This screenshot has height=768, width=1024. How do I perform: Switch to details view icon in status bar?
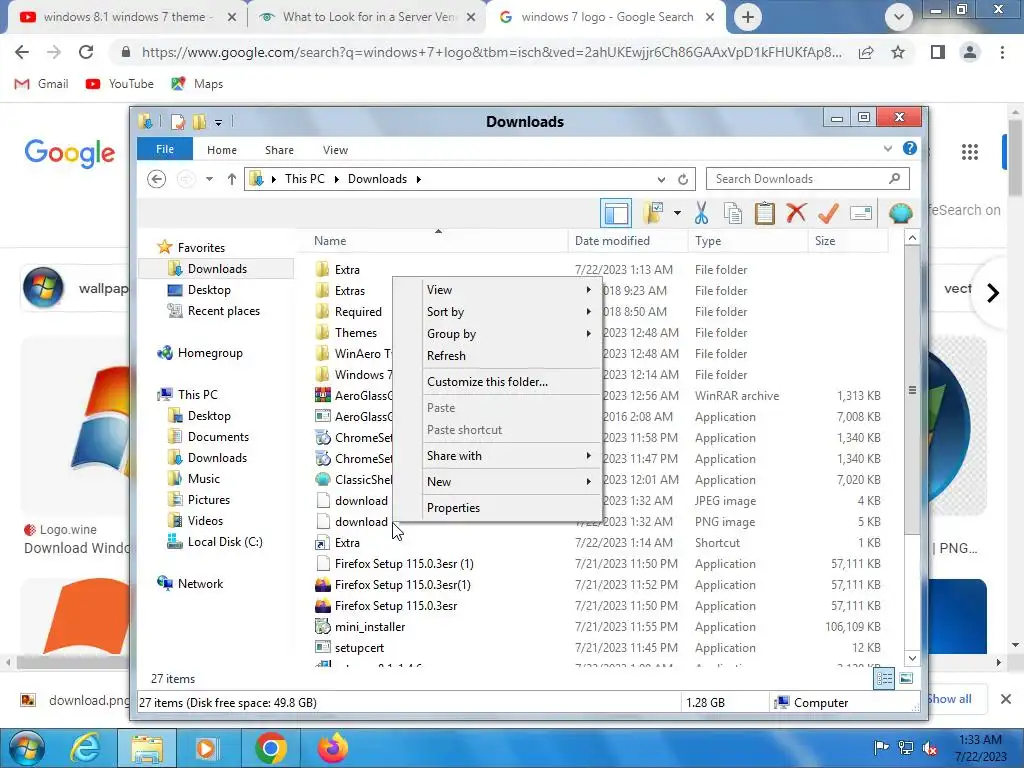tap(884, 679)
